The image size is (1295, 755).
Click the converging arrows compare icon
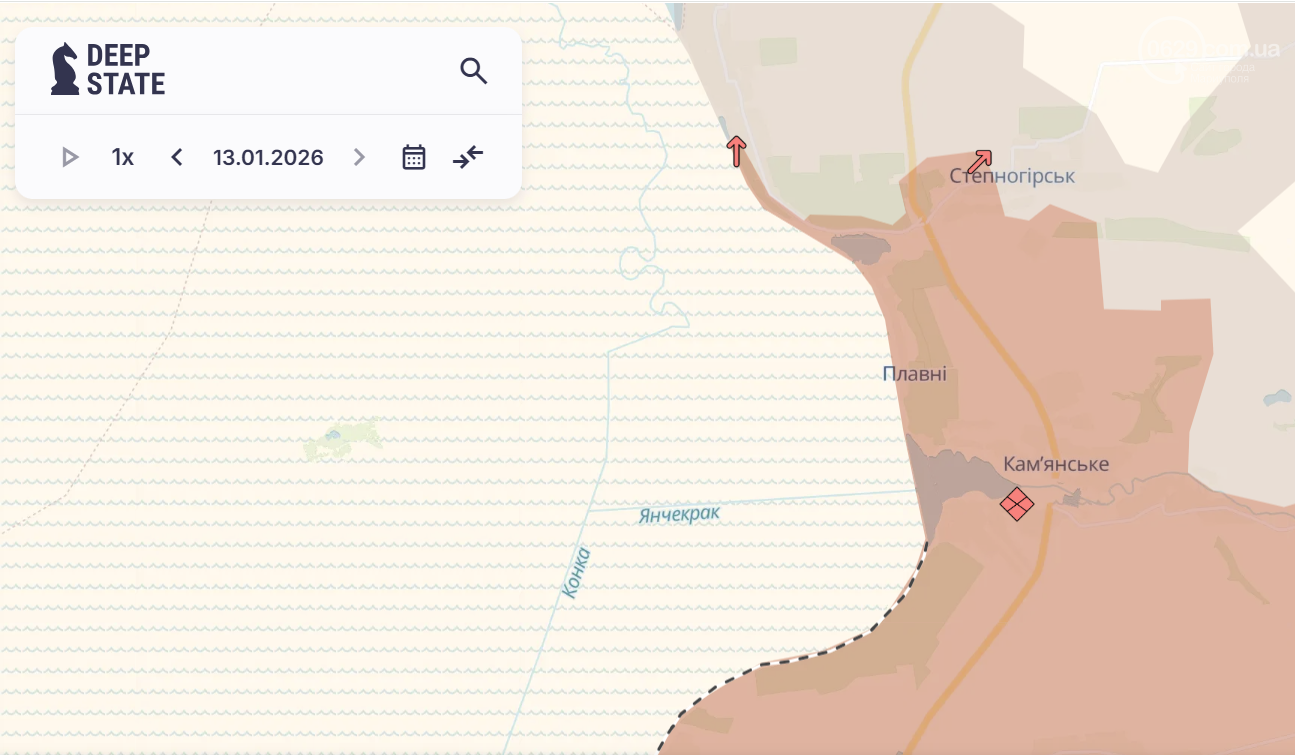point(467,157)
